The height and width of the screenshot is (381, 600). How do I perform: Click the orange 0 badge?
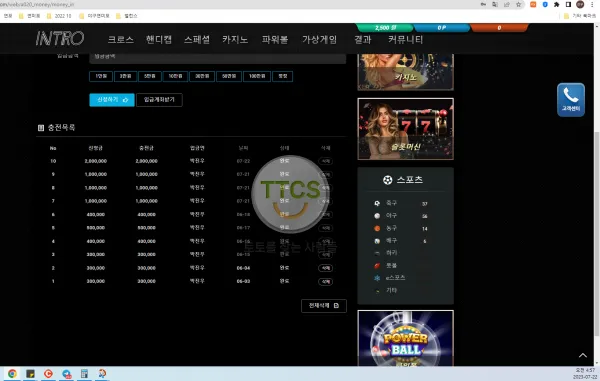pyautogui.click(x=499, y=28)
